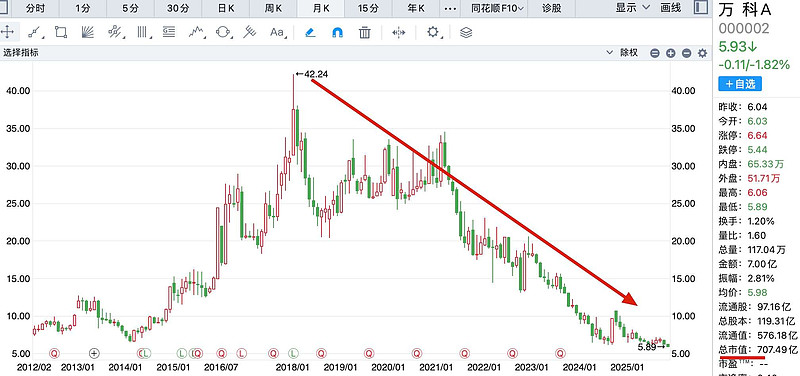Open the Aa text annotation tool
This screenshot has width=800, height=376.
pyautogui.click(x=277, y=33)
